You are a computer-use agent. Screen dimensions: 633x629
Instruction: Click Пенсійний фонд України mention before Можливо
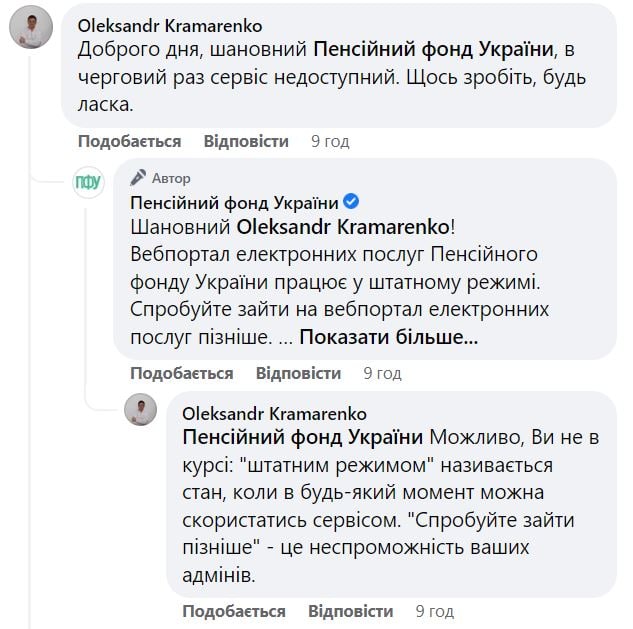(303, 438)
